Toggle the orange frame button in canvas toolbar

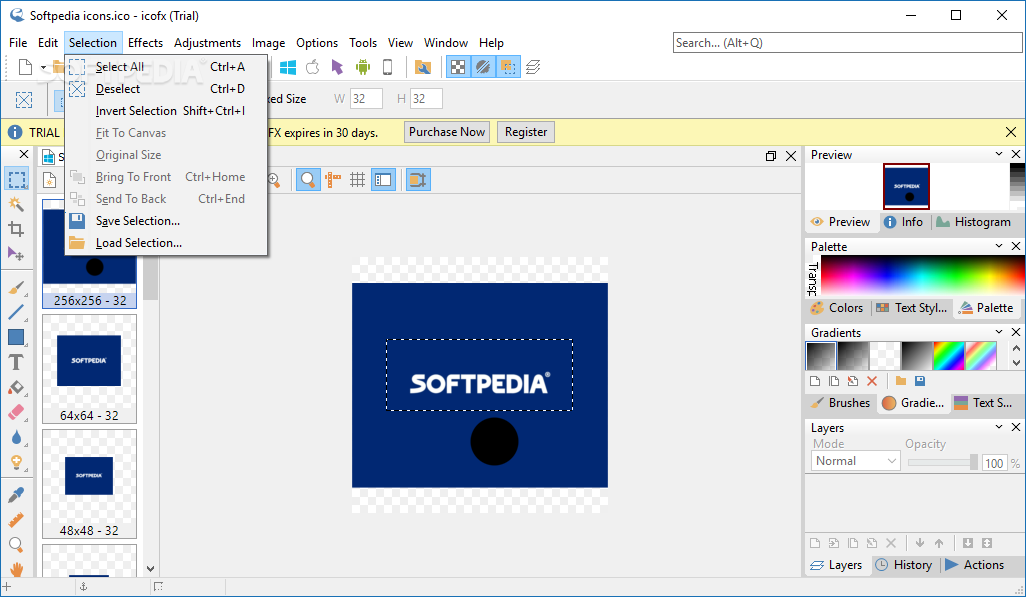[x=417, y=180]
